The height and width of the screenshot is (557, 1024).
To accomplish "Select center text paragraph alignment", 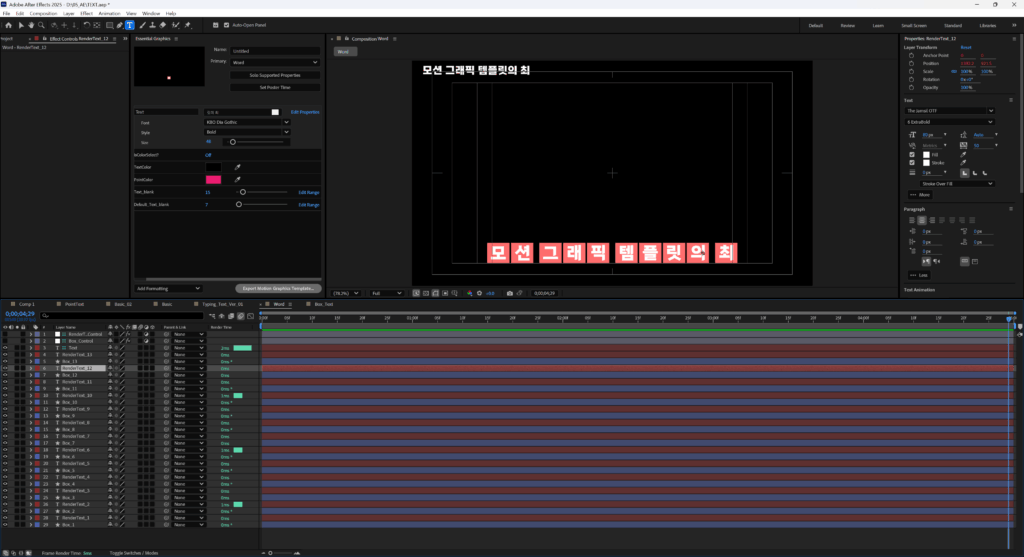I will 922,220.
